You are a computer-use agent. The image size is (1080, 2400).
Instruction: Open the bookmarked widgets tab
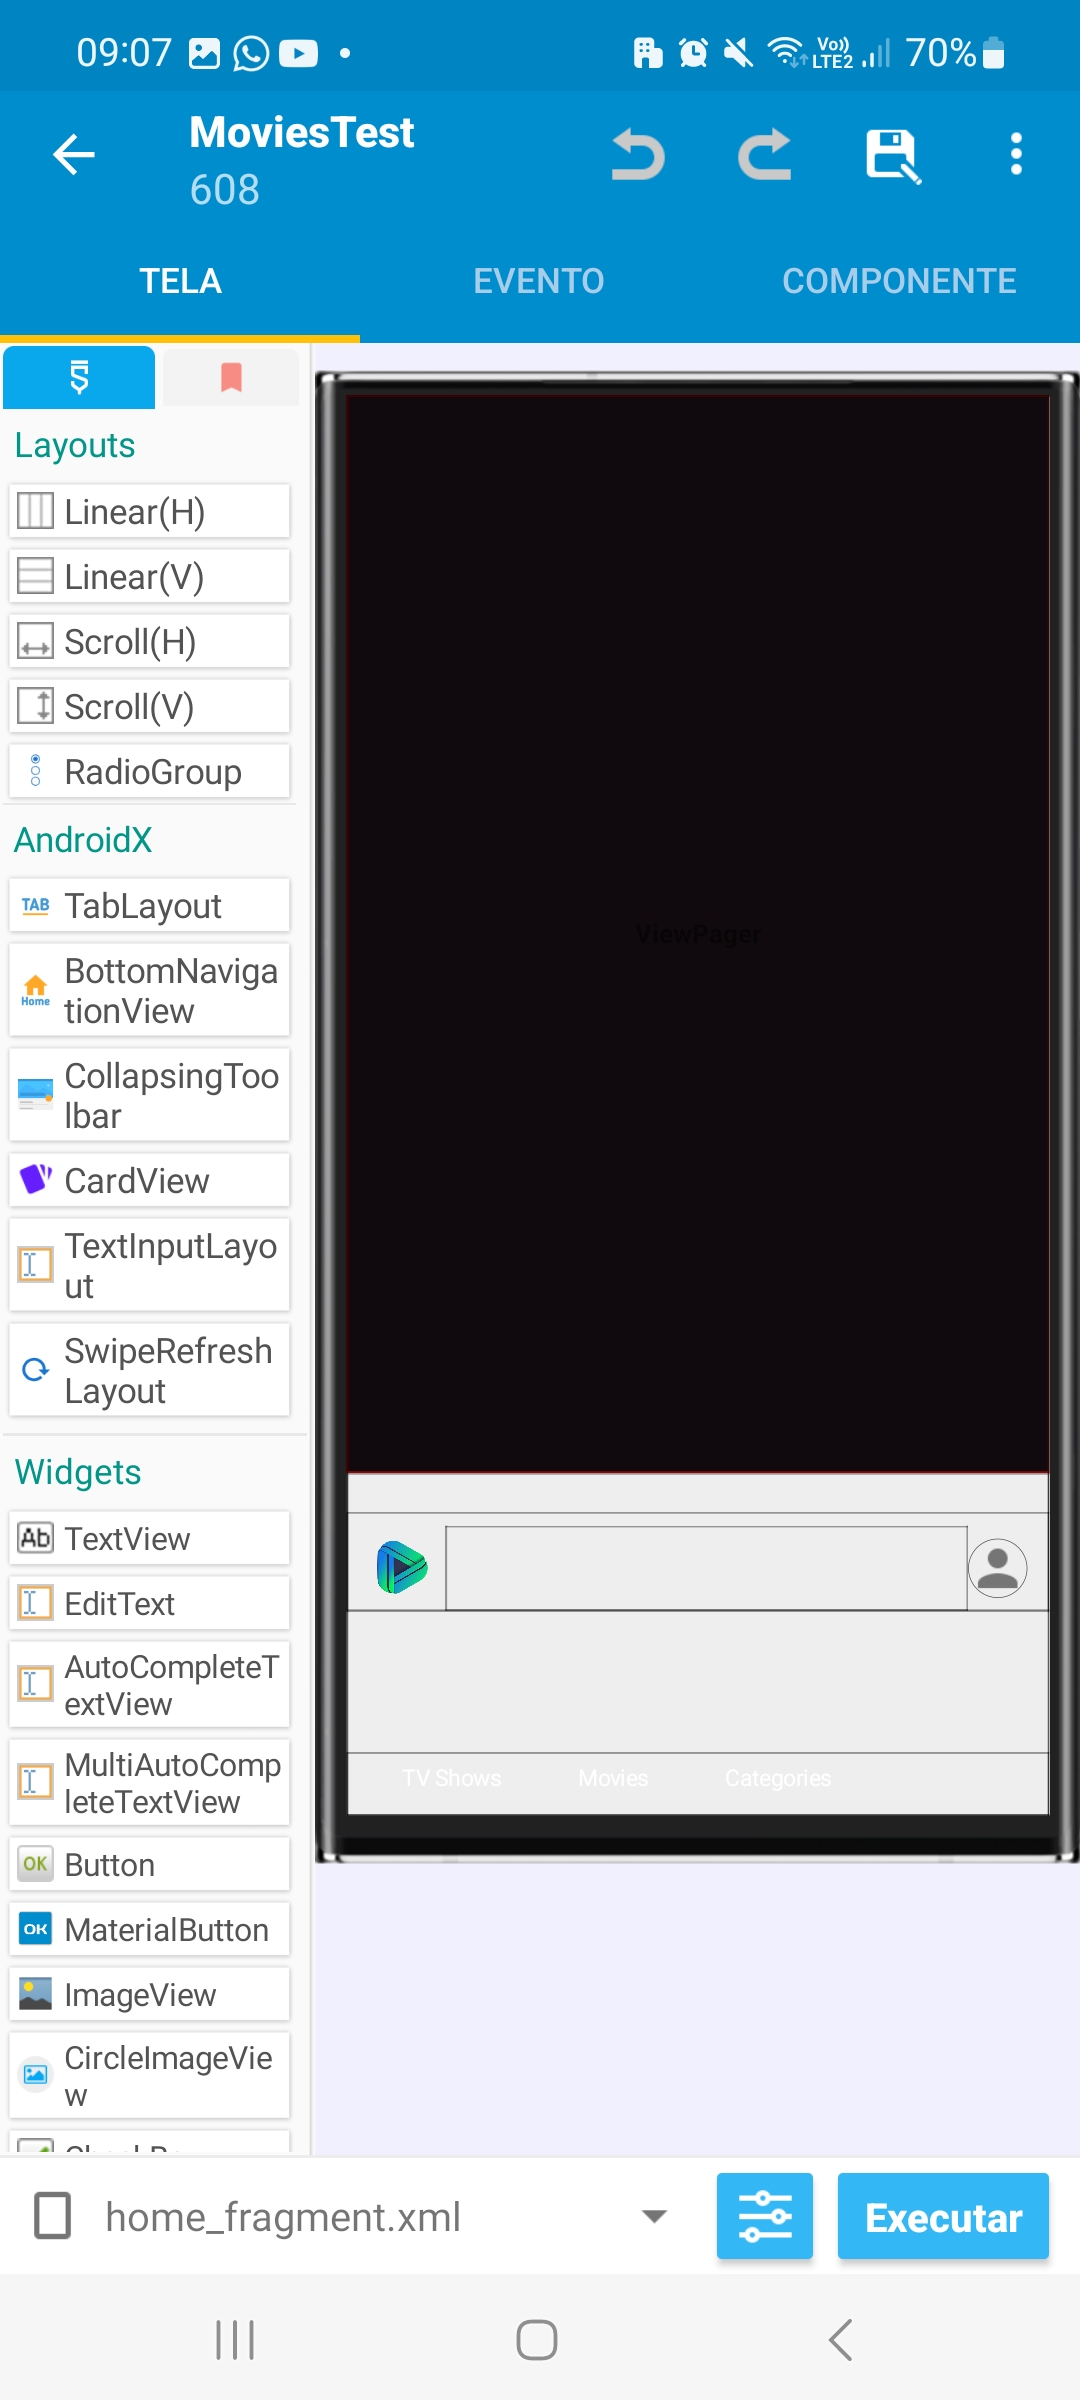[x=231, y=377]
